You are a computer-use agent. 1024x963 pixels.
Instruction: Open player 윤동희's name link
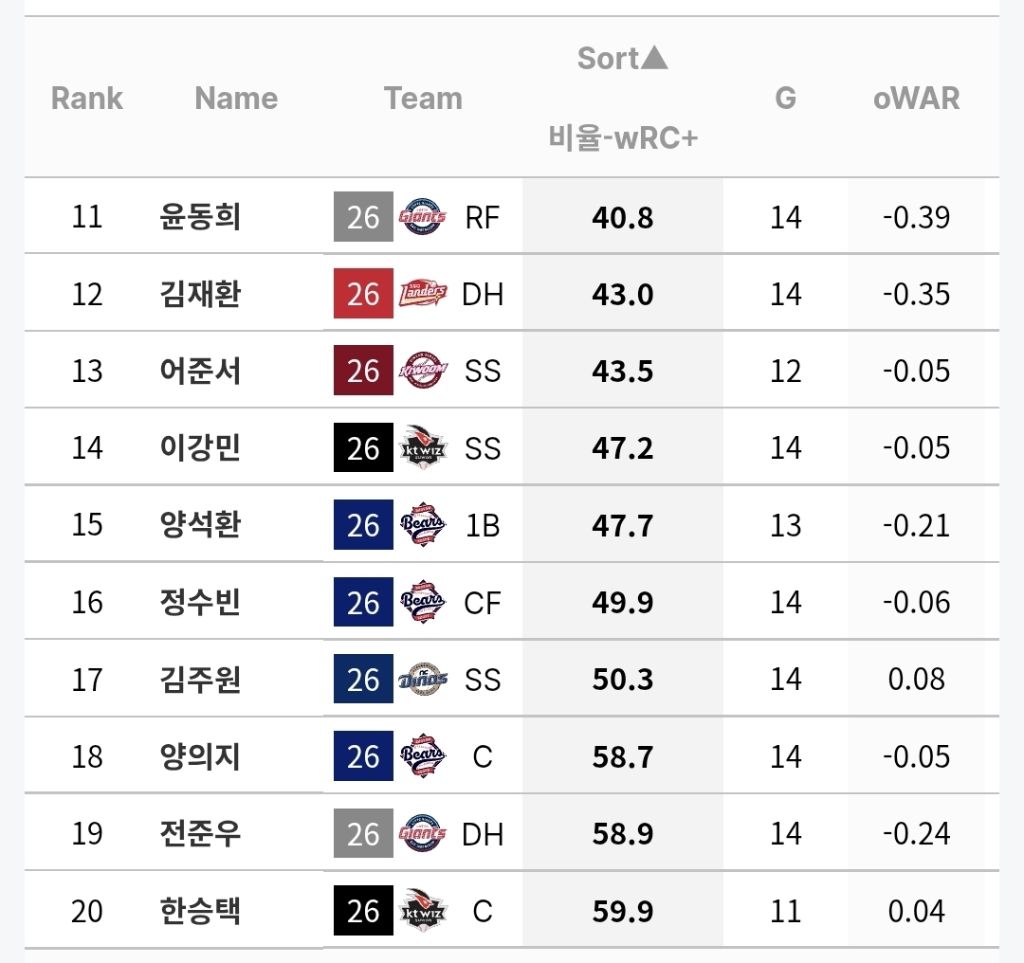coord(200,217)
